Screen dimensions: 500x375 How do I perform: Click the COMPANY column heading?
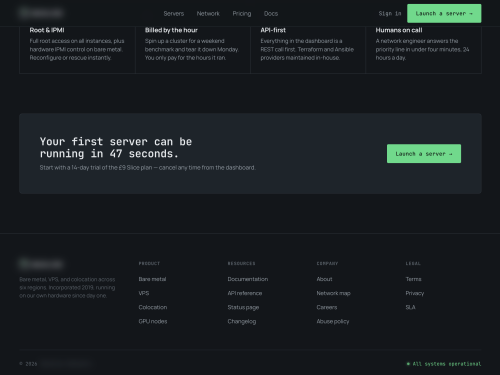pyautogui.click(x=327, y=264)
